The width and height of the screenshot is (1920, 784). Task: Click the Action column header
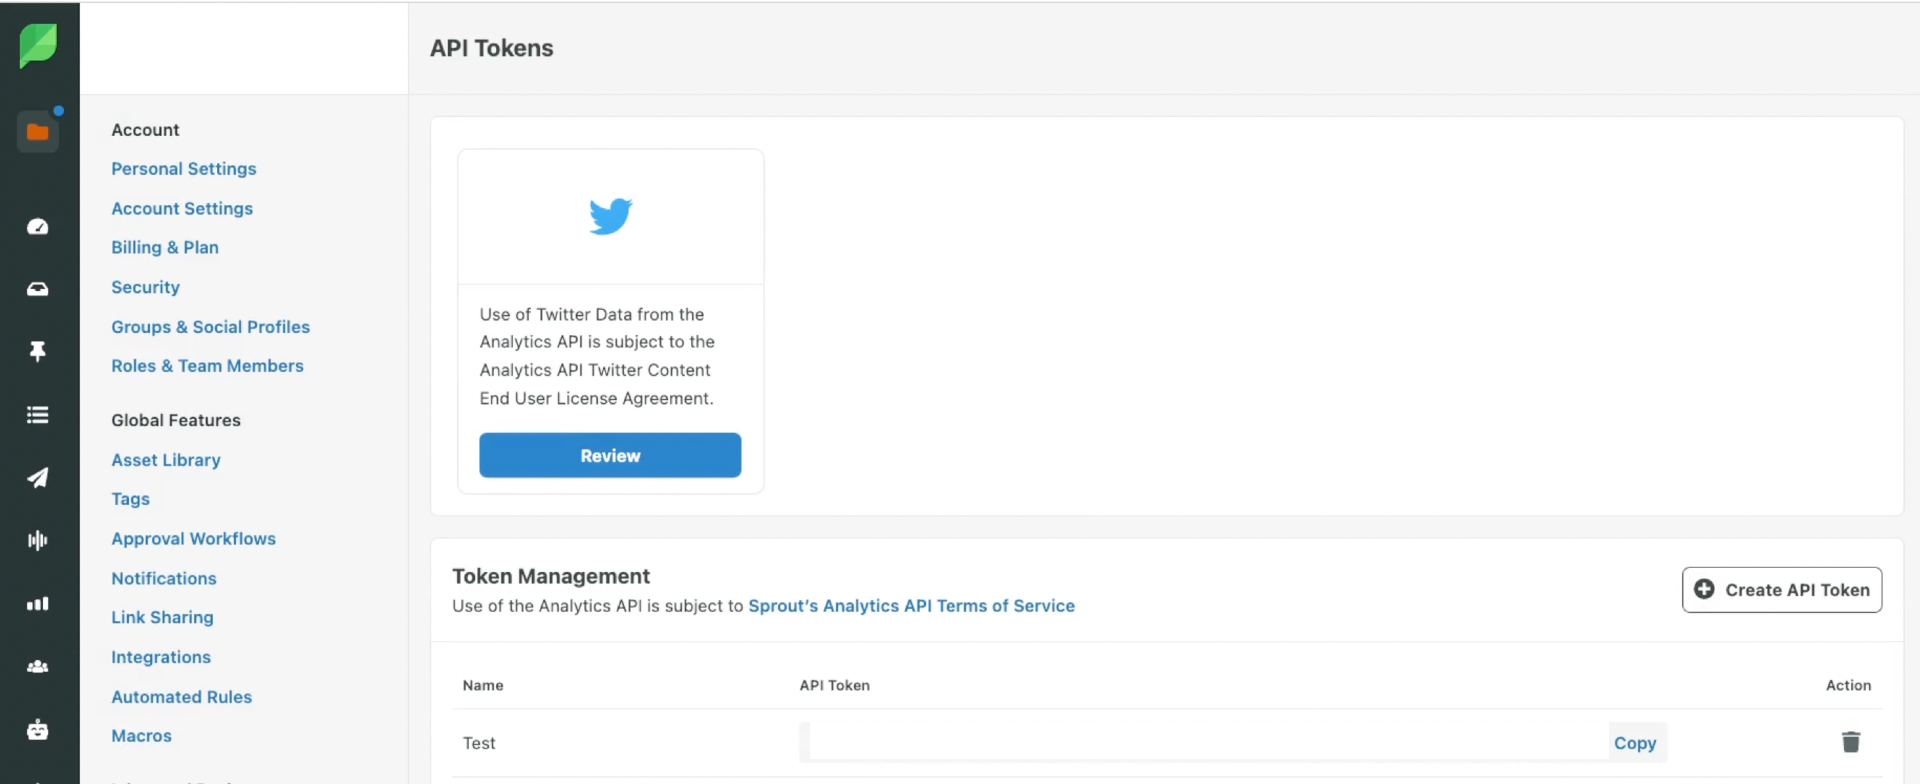(x=1848, y=686)
